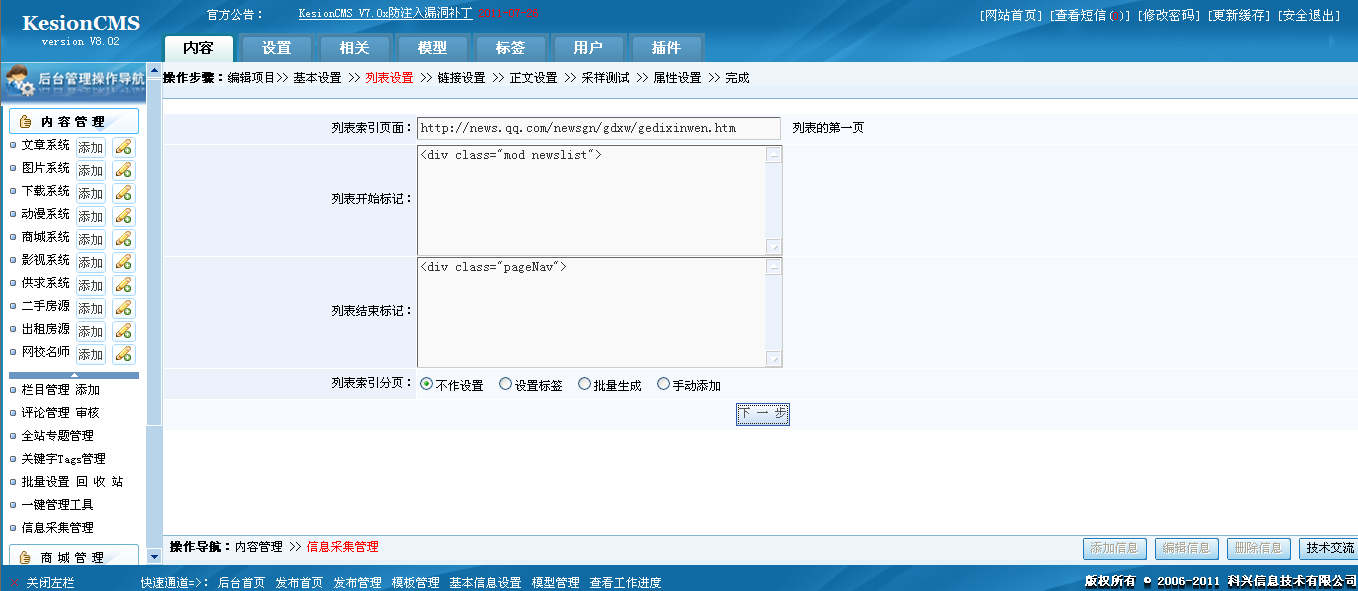This screenshot has width=1358, height=591.
Task: Click 基本信息设置 in the quick channel bar
Action: click(485, 583)
